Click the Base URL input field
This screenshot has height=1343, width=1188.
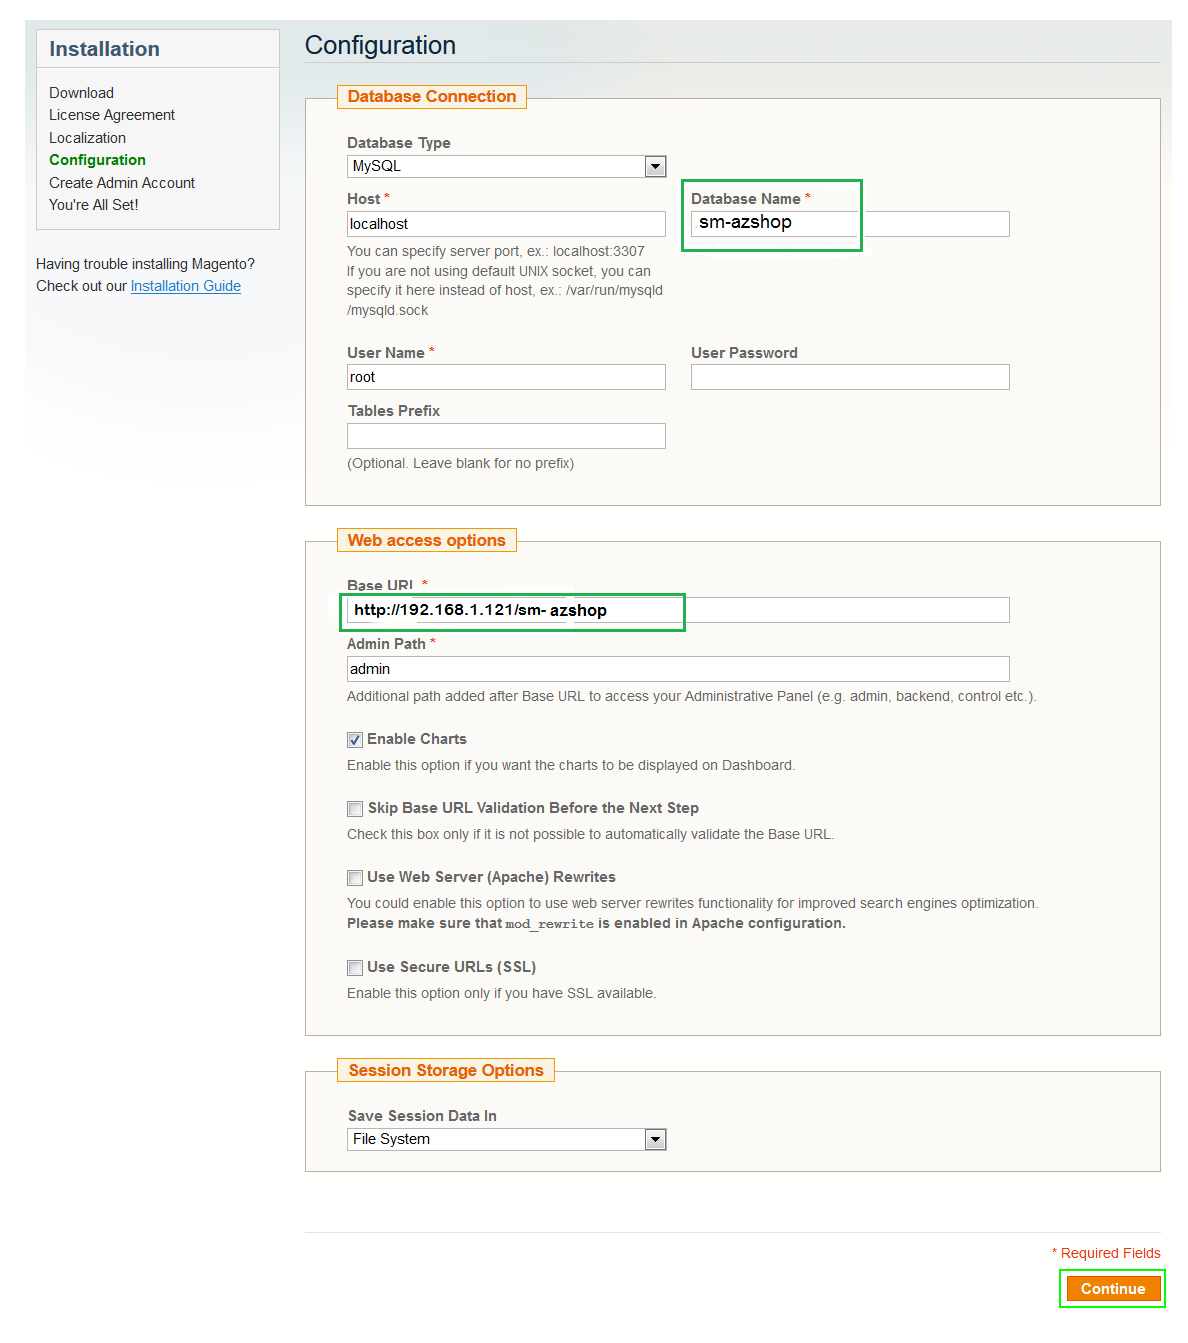pyautogui.click(x=678, y=610)
